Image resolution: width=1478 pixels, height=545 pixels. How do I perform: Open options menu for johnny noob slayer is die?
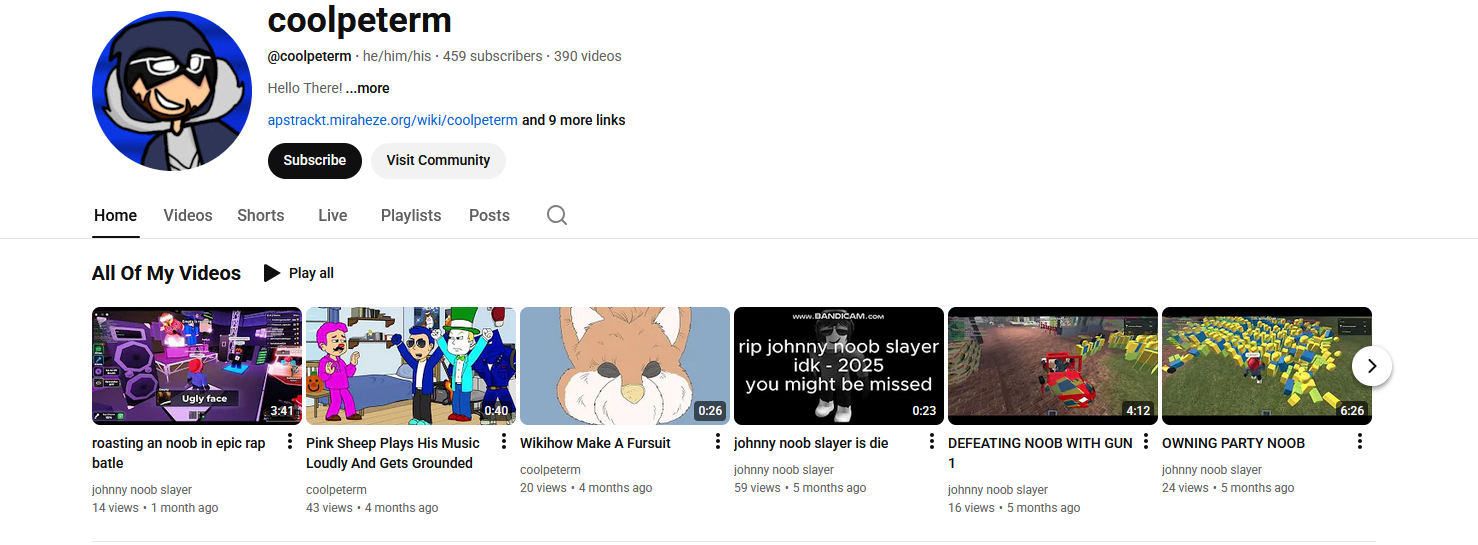click(x=932, y=442)
